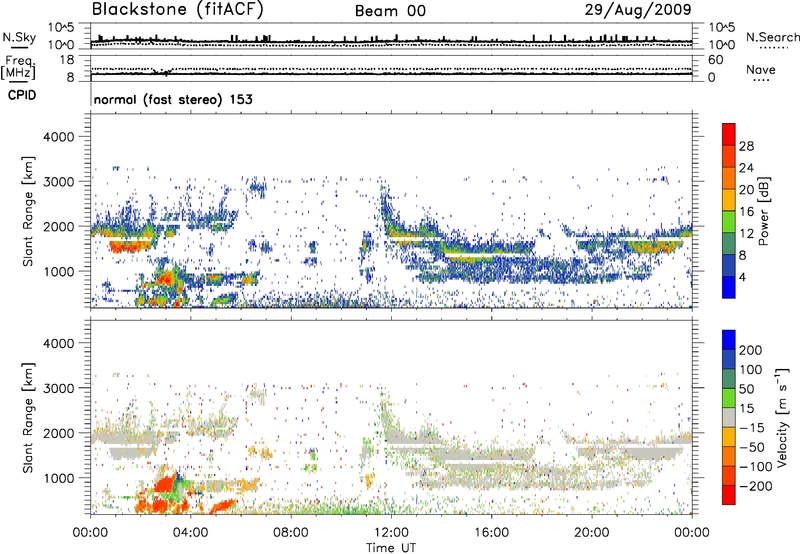Select the 3000 tick in the velocity panel
The width and height of the screenshot is (800, 554).
click(59, 388)
